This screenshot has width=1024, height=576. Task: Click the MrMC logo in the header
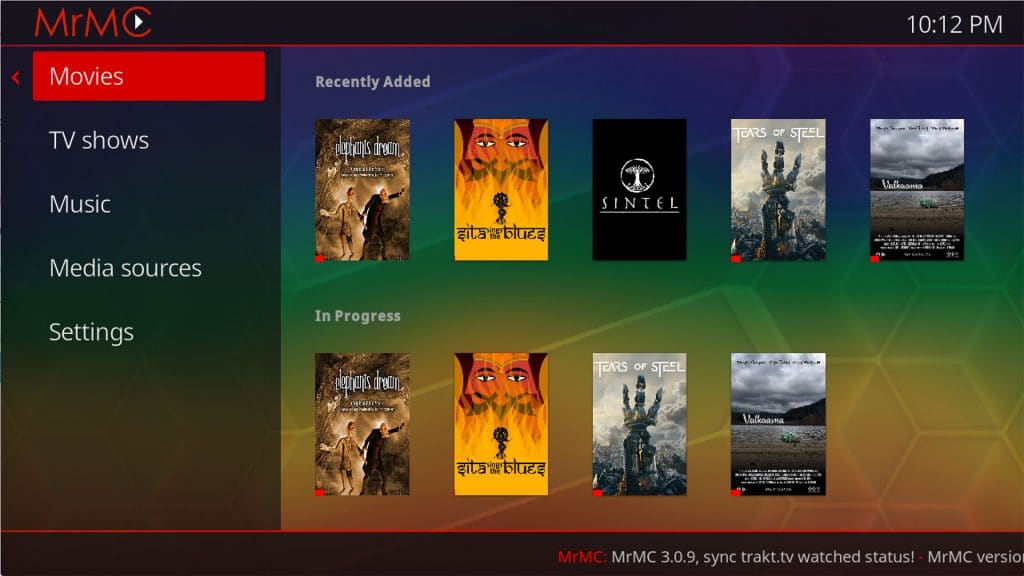(x=93, y=22)
